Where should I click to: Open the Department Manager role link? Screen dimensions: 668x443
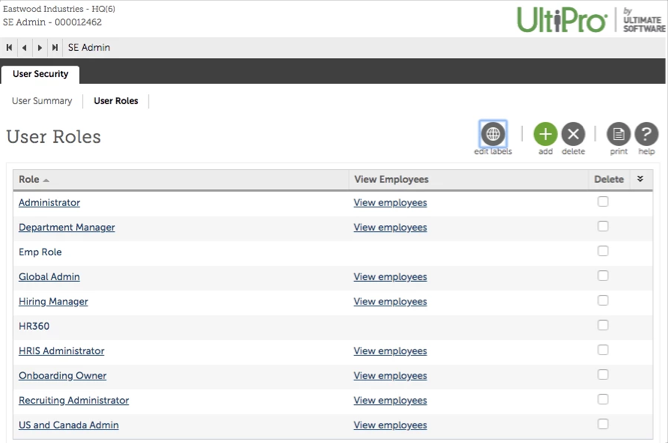(x=67, y=227)
